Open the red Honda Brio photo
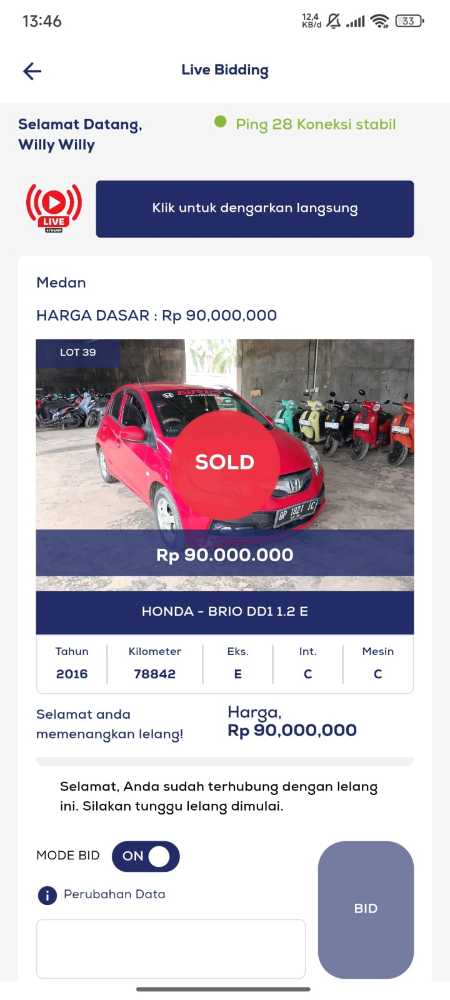 pyautogui.click(x=225, y=464)
